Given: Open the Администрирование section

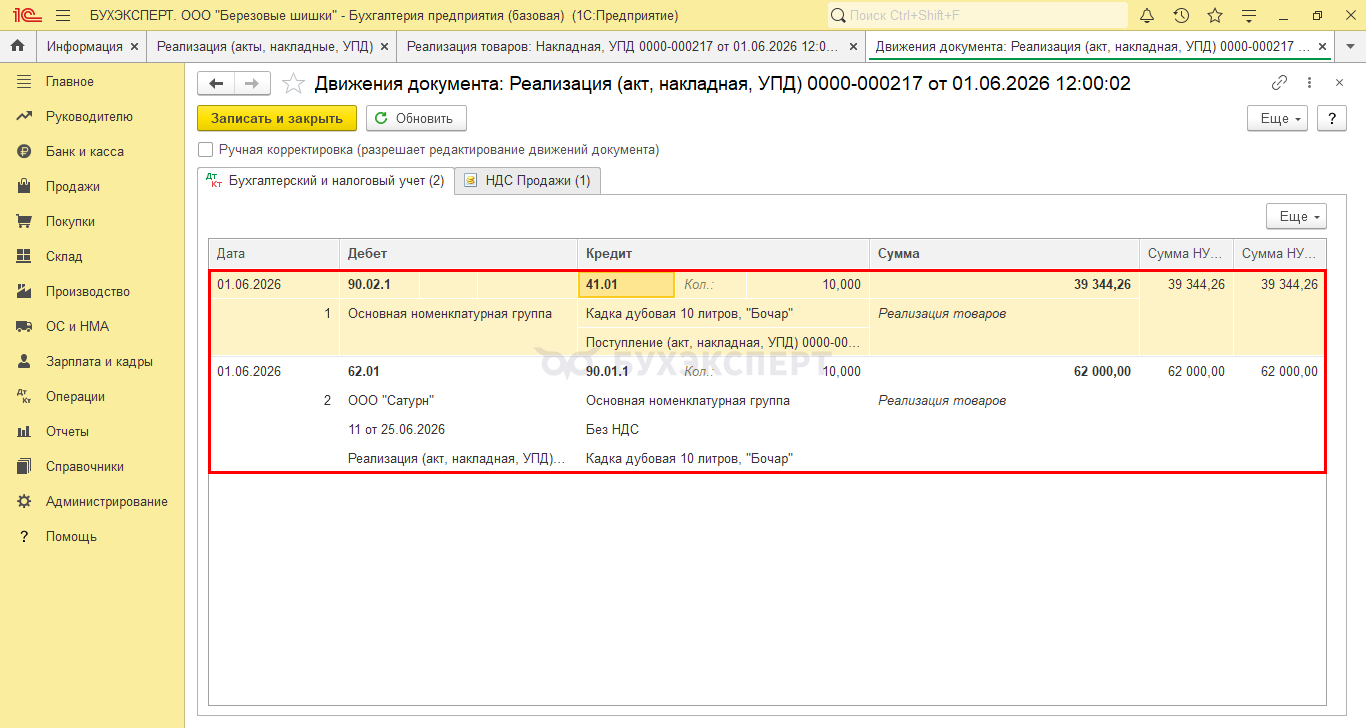Looking at the screenshot, I should [x=107, y=502].
